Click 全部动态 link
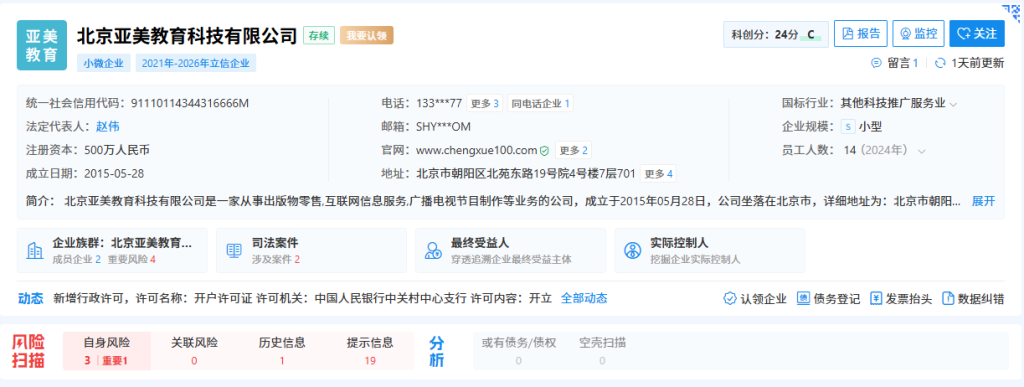Screen dimensions: 1024x387 (x=584, y=298)
